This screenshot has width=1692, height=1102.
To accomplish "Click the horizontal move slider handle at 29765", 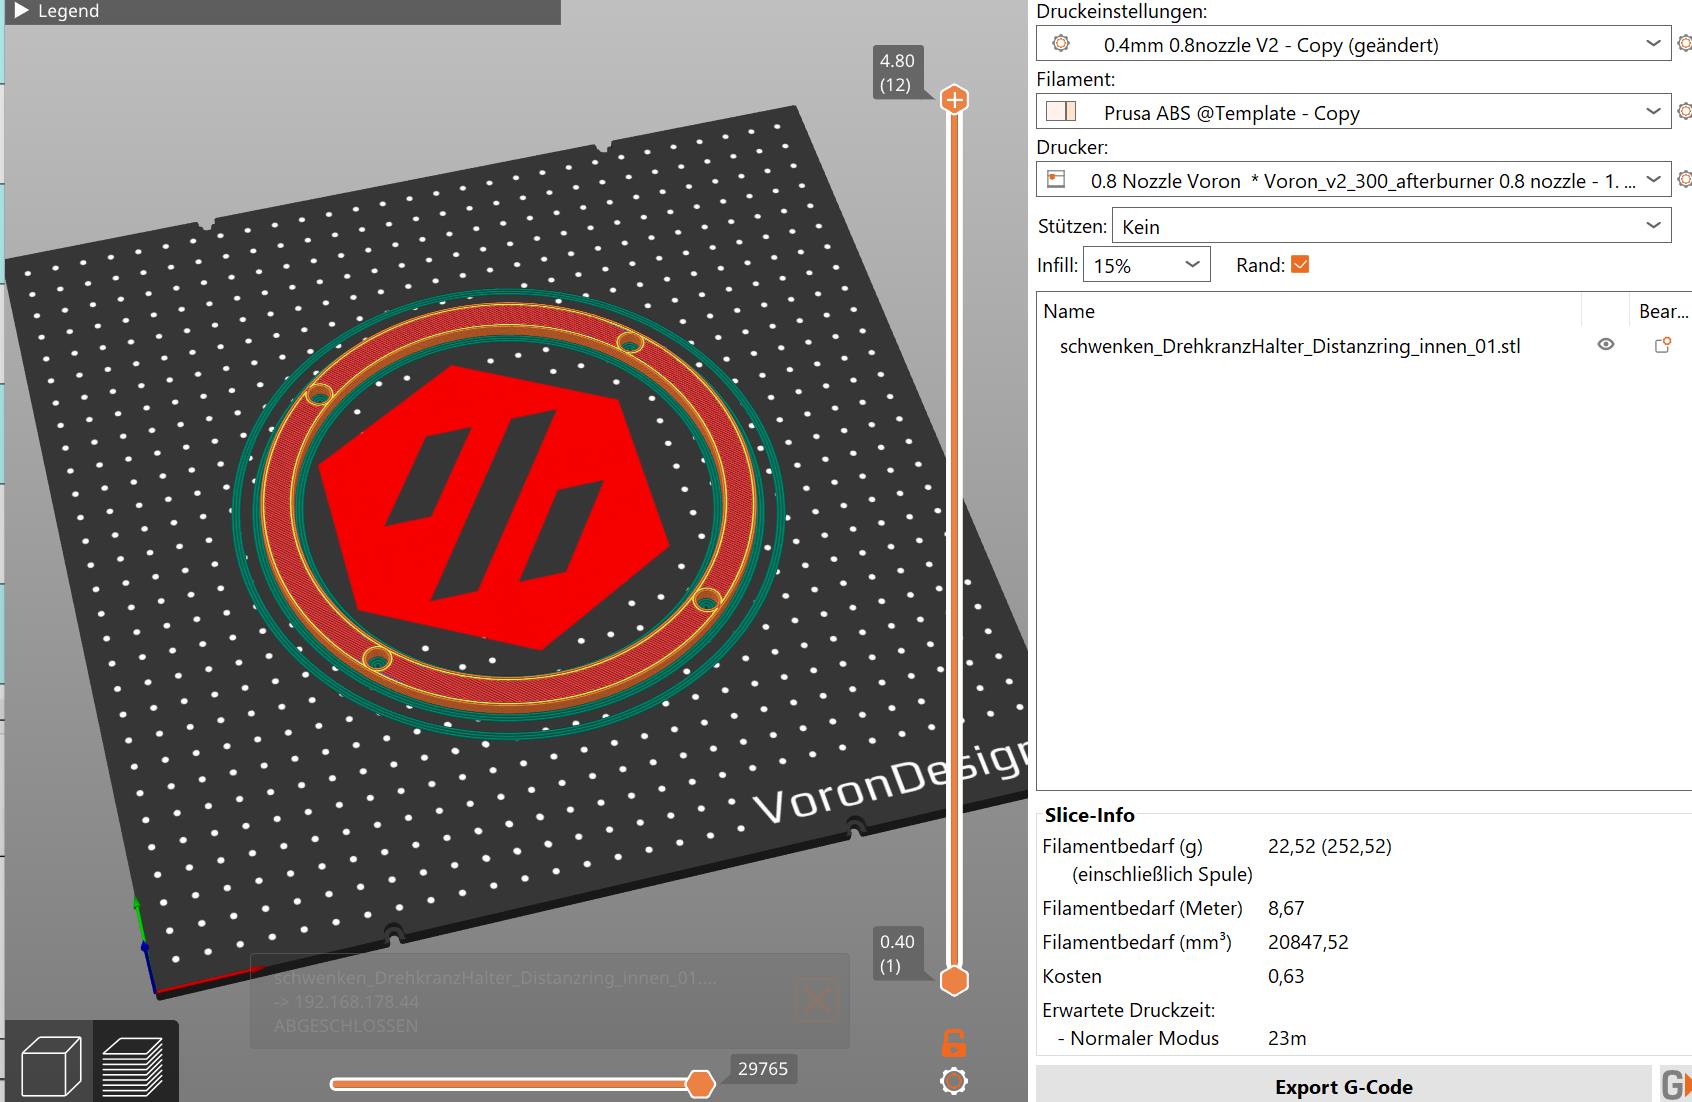I will pyautogui.click(x=701, y=1083).
